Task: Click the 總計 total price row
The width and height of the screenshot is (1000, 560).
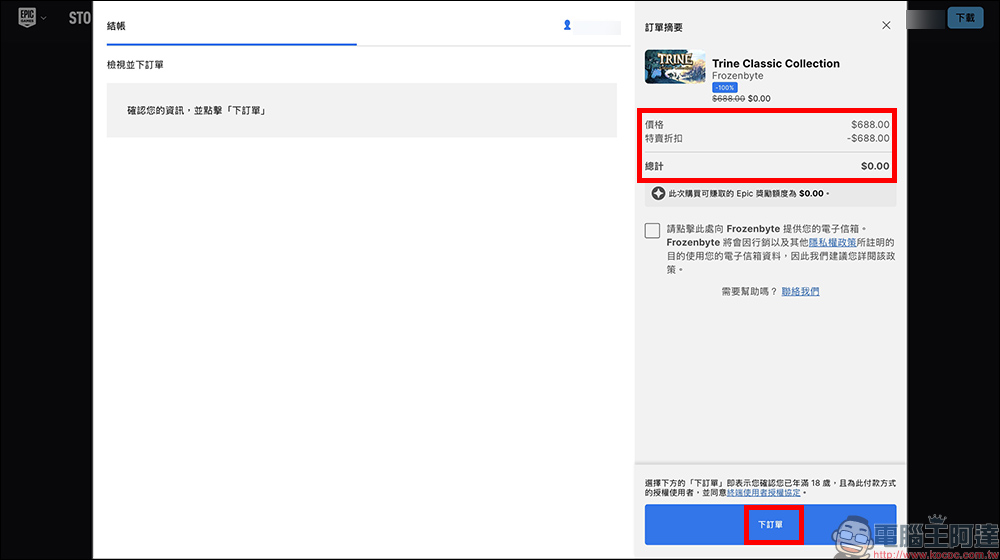Action: [768, 166]
